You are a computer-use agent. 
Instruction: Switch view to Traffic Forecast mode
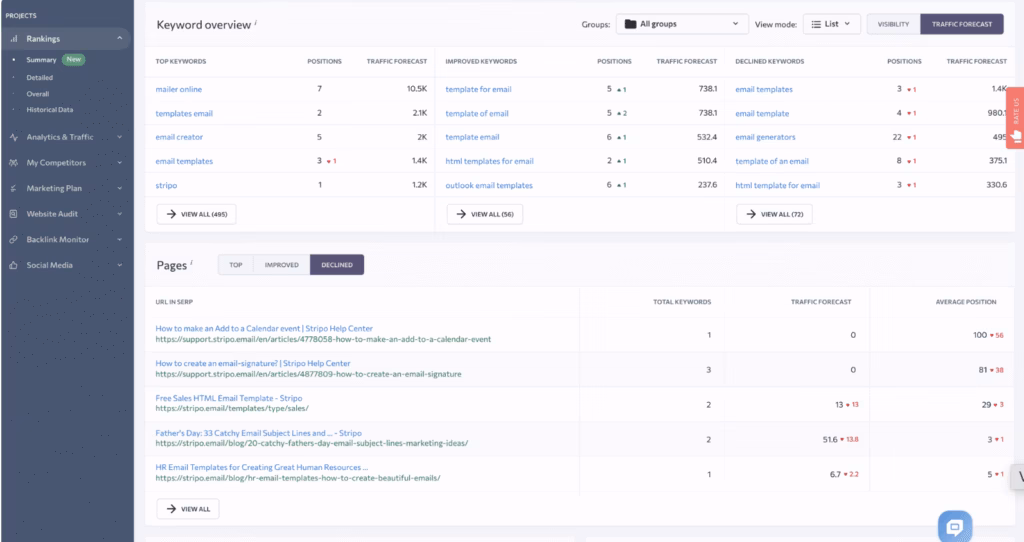962,24
